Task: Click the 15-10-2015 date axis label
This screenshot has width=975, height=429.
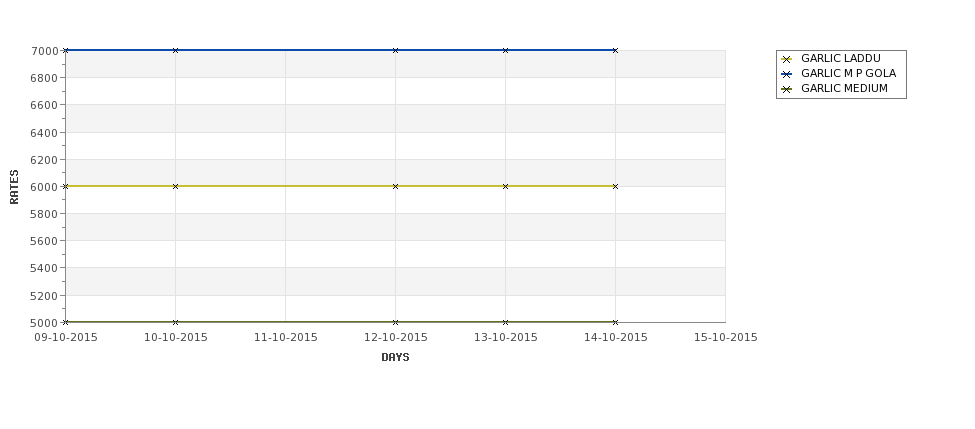Action: (725, 338)
